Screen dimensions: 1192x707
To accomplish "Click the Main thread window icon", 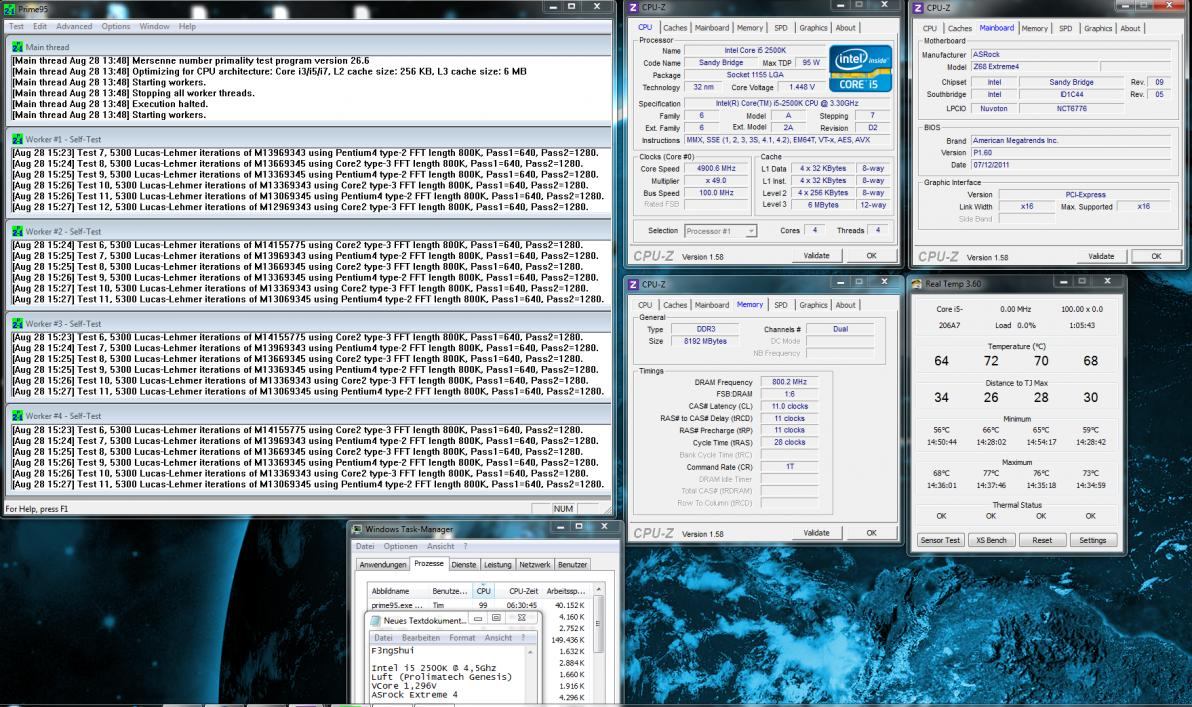I will click(17, 47).
